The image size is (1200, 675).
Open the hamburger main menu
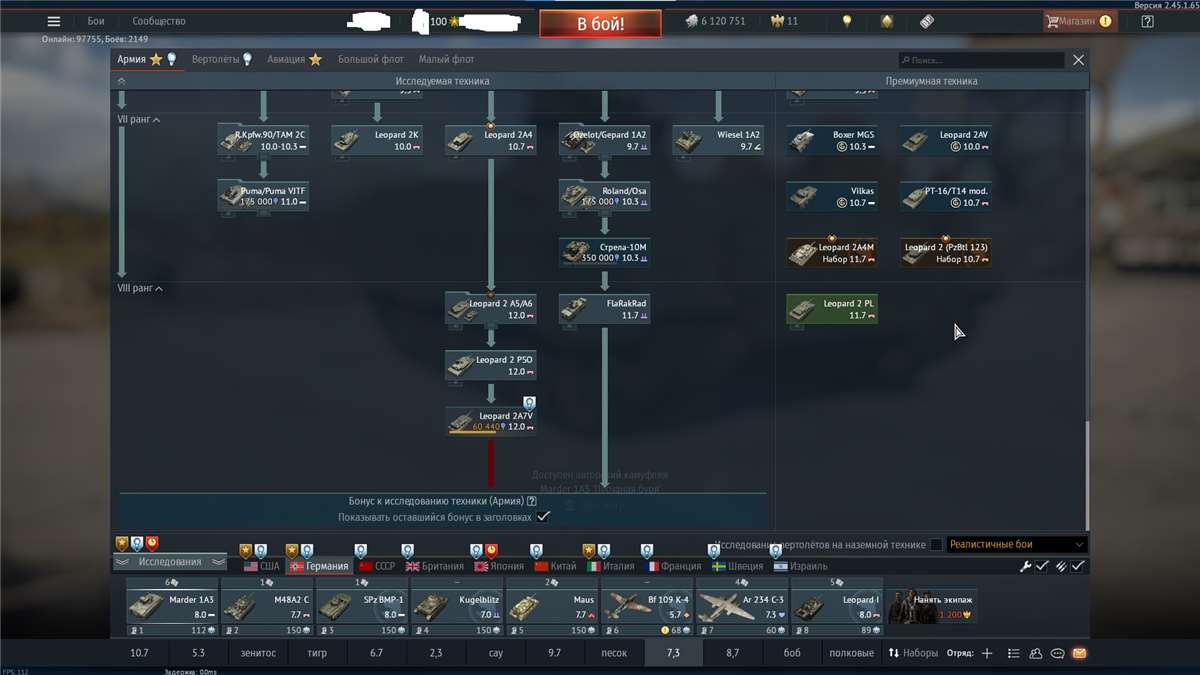[x=54, y=21]
